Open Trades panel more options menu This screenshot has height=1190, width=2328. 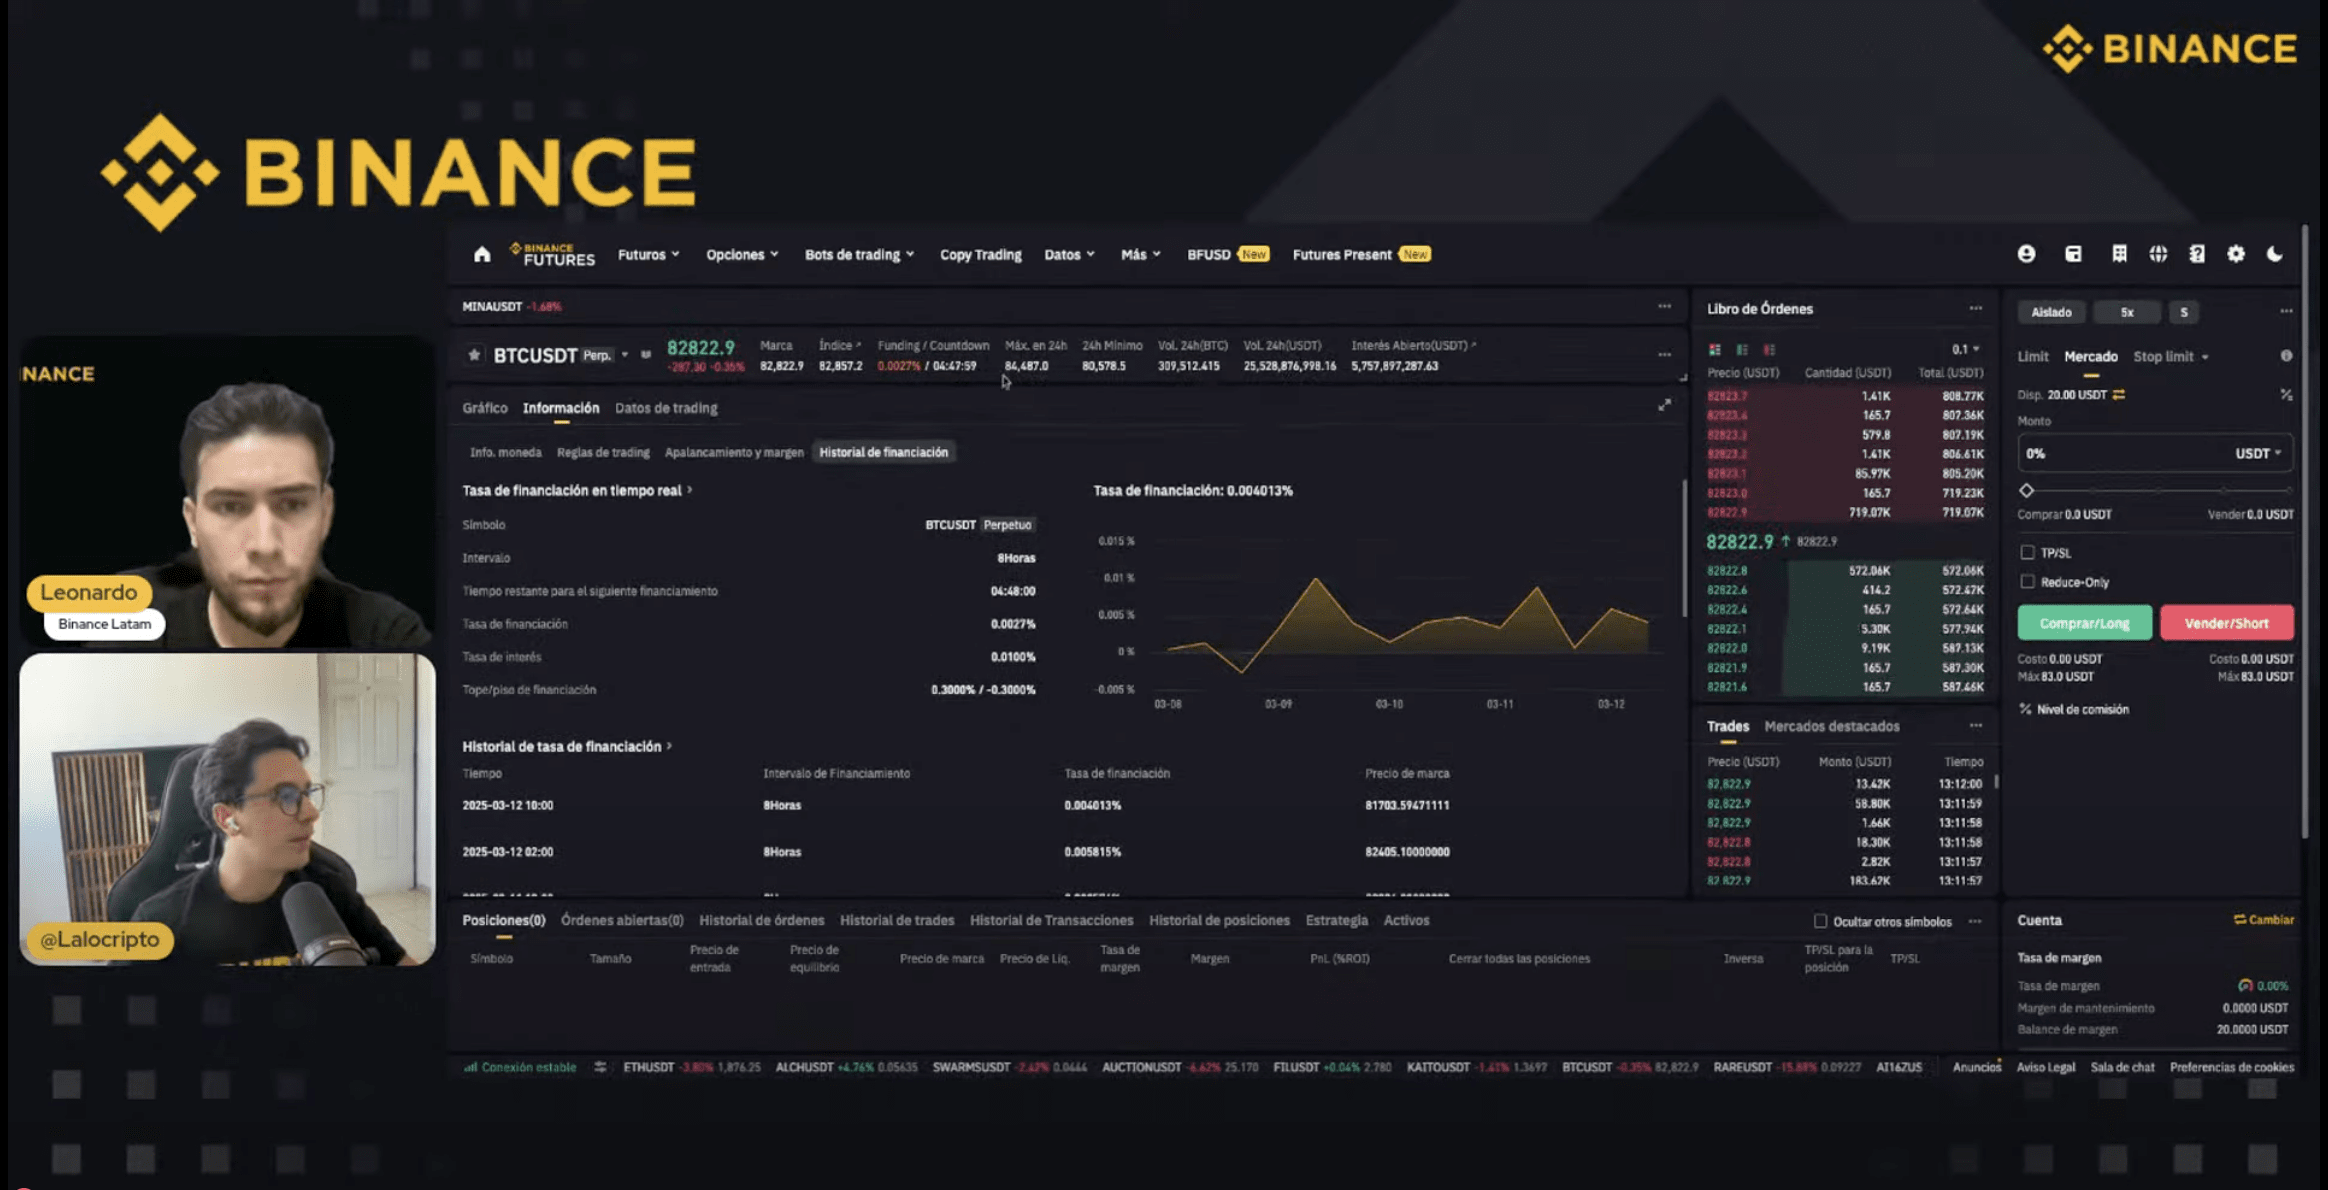(x=1975, y=726)
